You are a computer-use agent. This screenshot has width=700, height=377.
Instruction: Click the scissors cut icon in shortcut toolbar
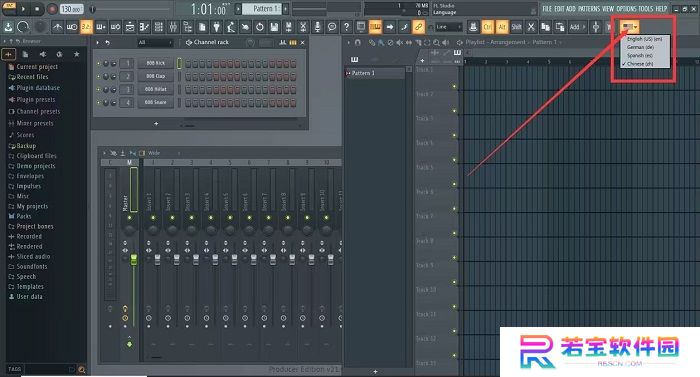531,27
